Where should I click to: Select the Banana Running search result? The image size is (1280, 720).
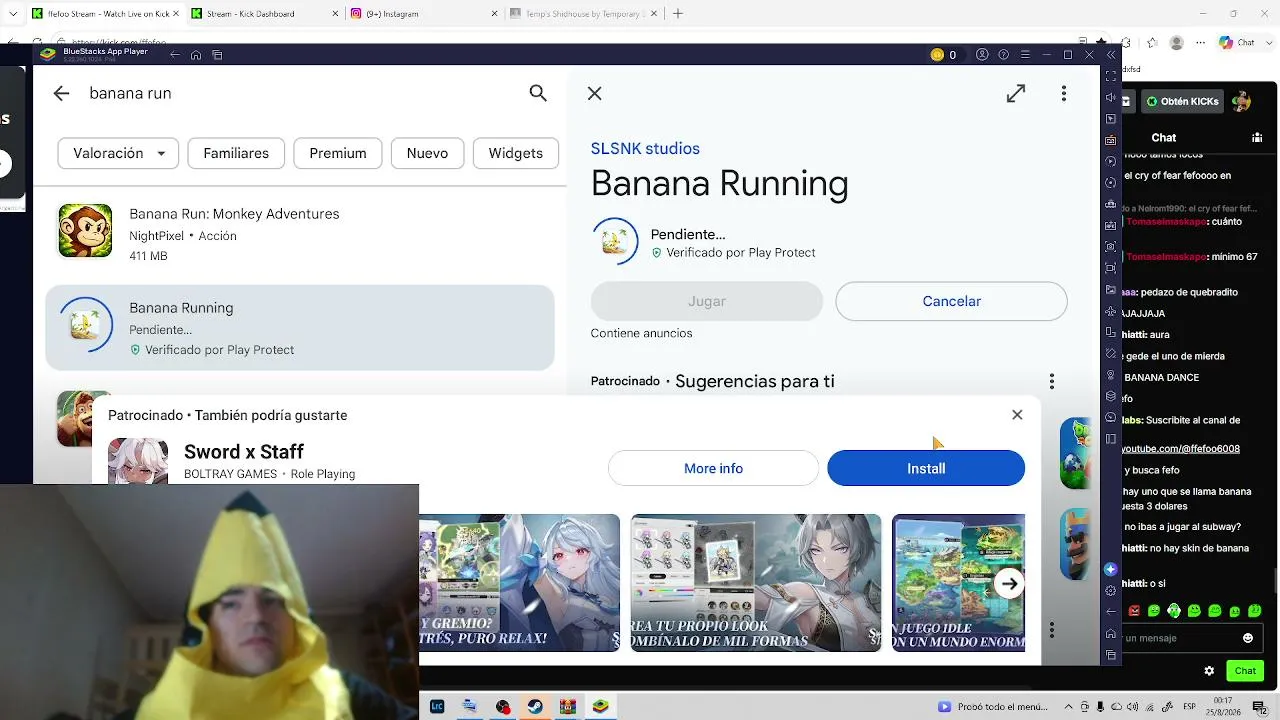[x=300, y=328]
